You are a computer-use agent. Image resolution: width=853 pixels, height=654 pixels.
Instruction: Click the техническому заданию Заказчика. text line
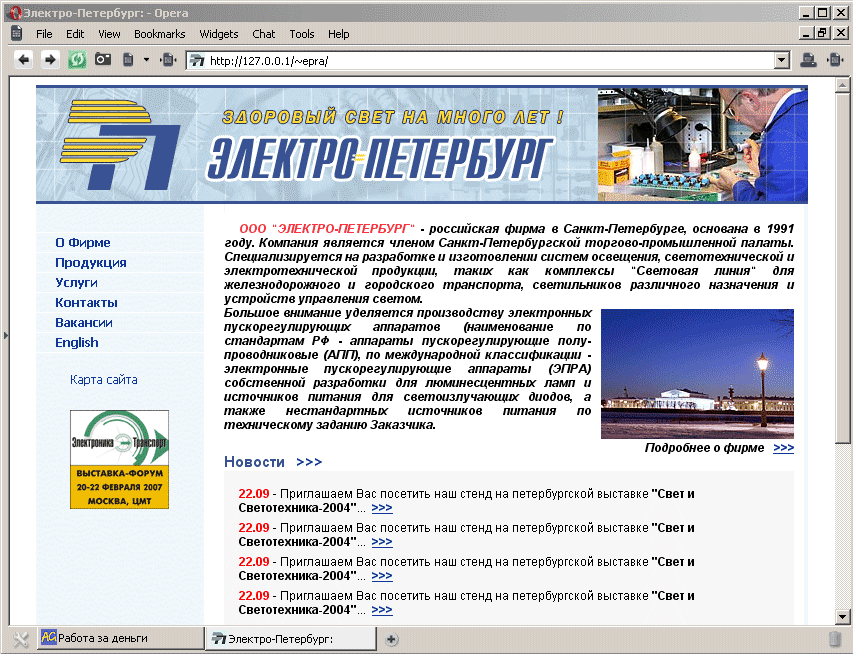330,425
